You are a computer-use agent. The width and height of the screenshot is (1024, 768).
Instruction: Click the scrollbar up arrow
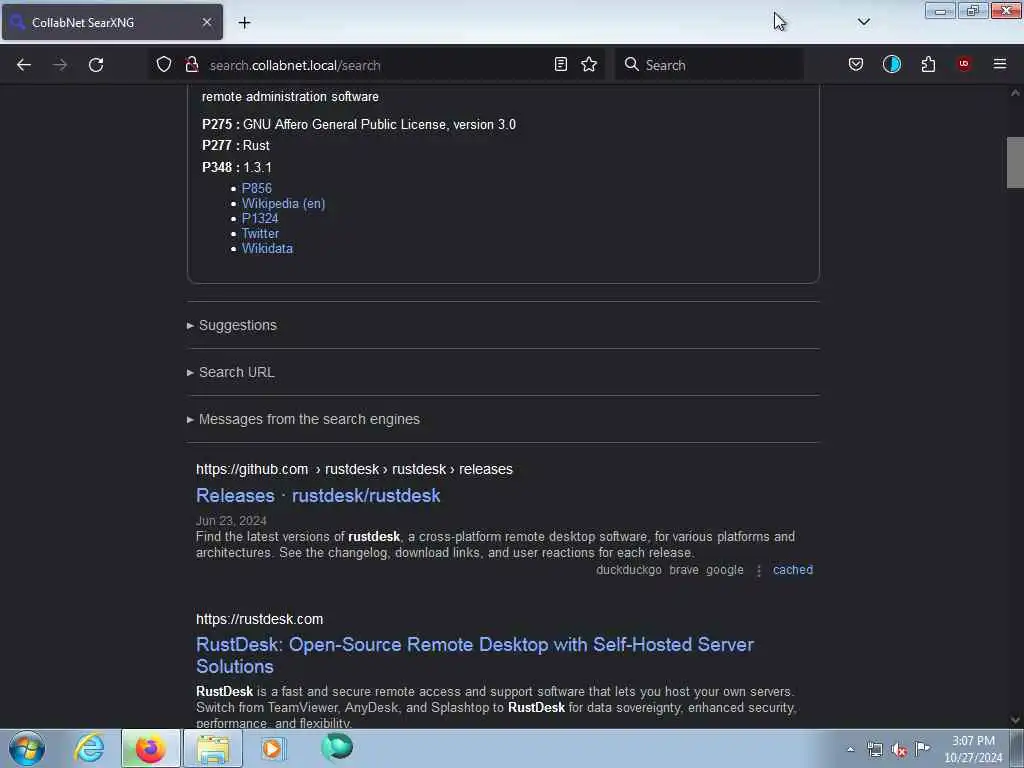(1014, 93)
